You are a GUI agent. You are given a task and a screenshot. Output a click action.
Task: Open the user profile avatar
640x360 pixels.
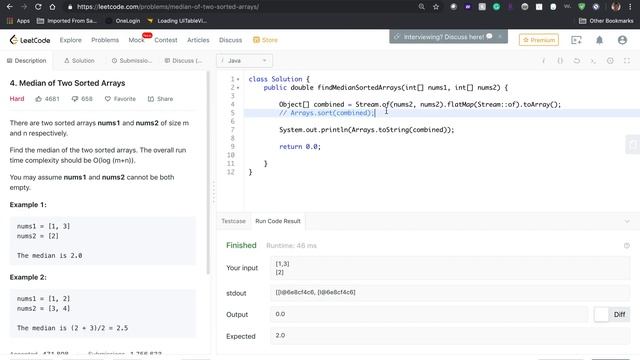(x=622, y=40)
